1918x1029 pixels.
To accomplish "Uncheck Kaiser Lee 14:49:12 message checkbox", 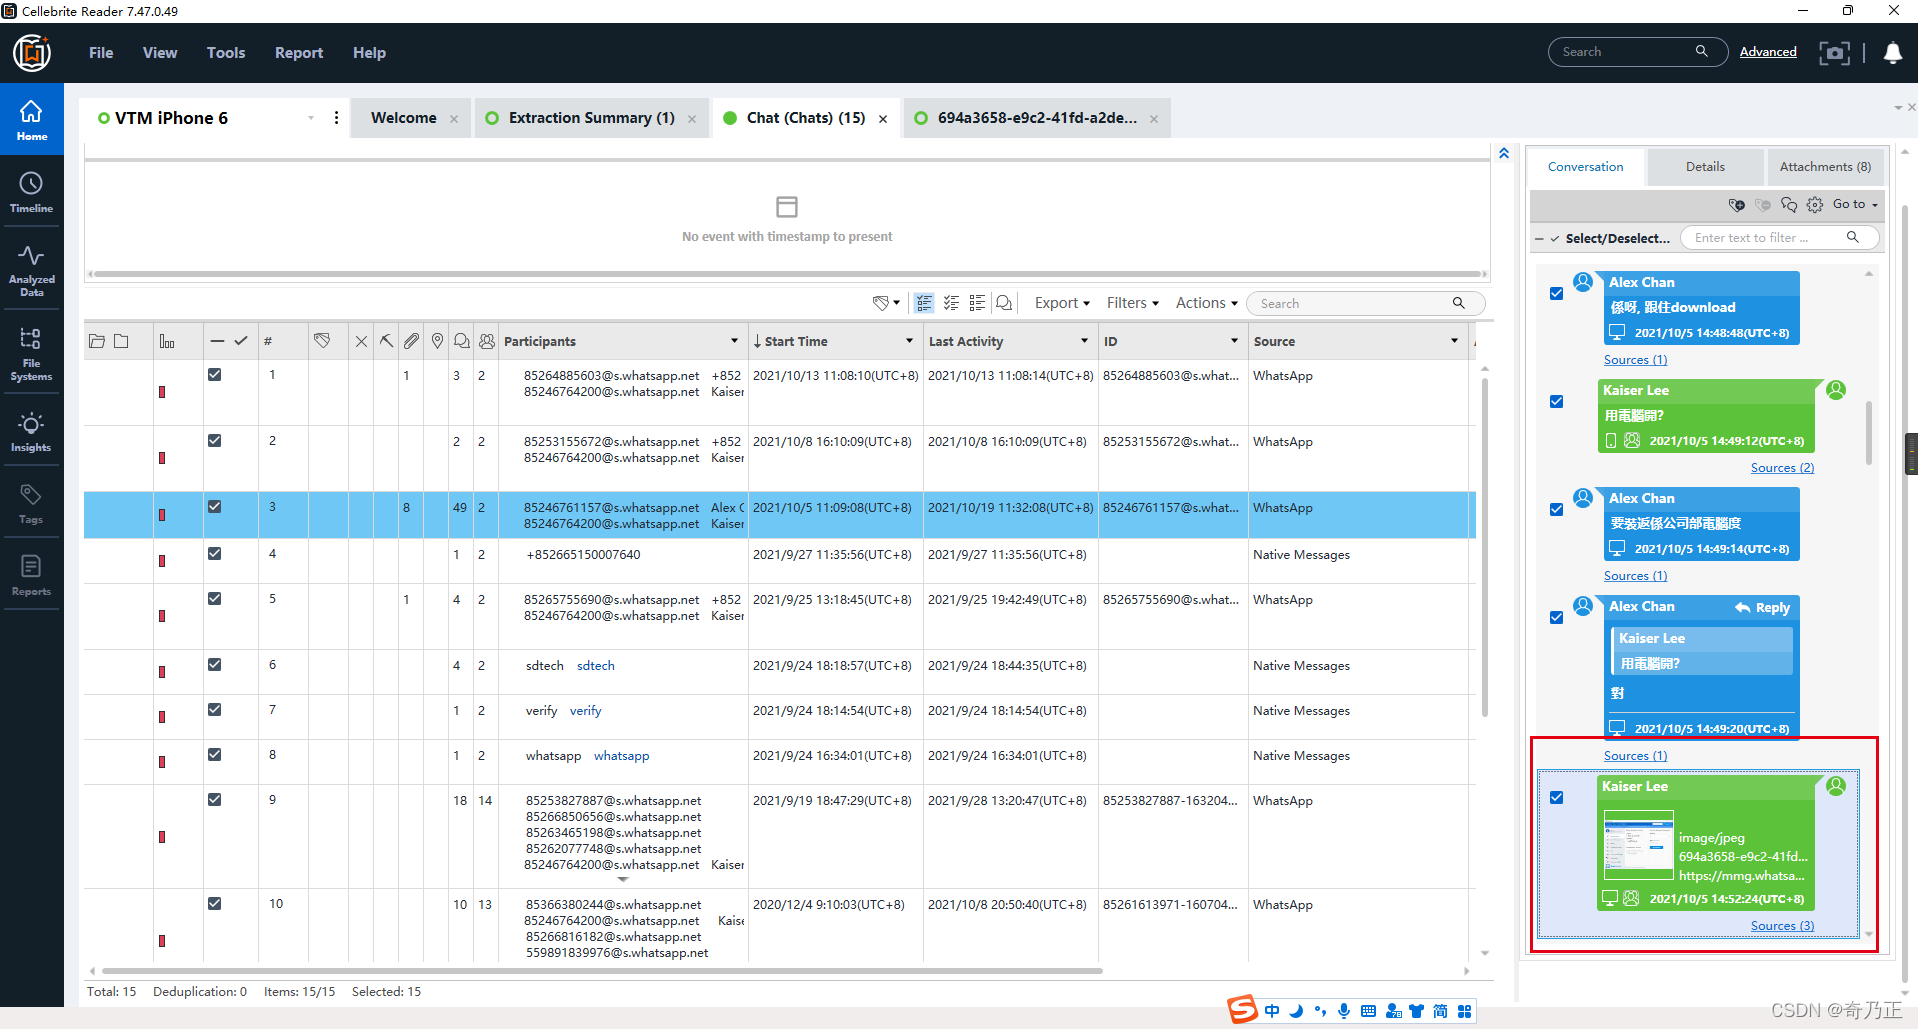I will (x=1556, y=402).
